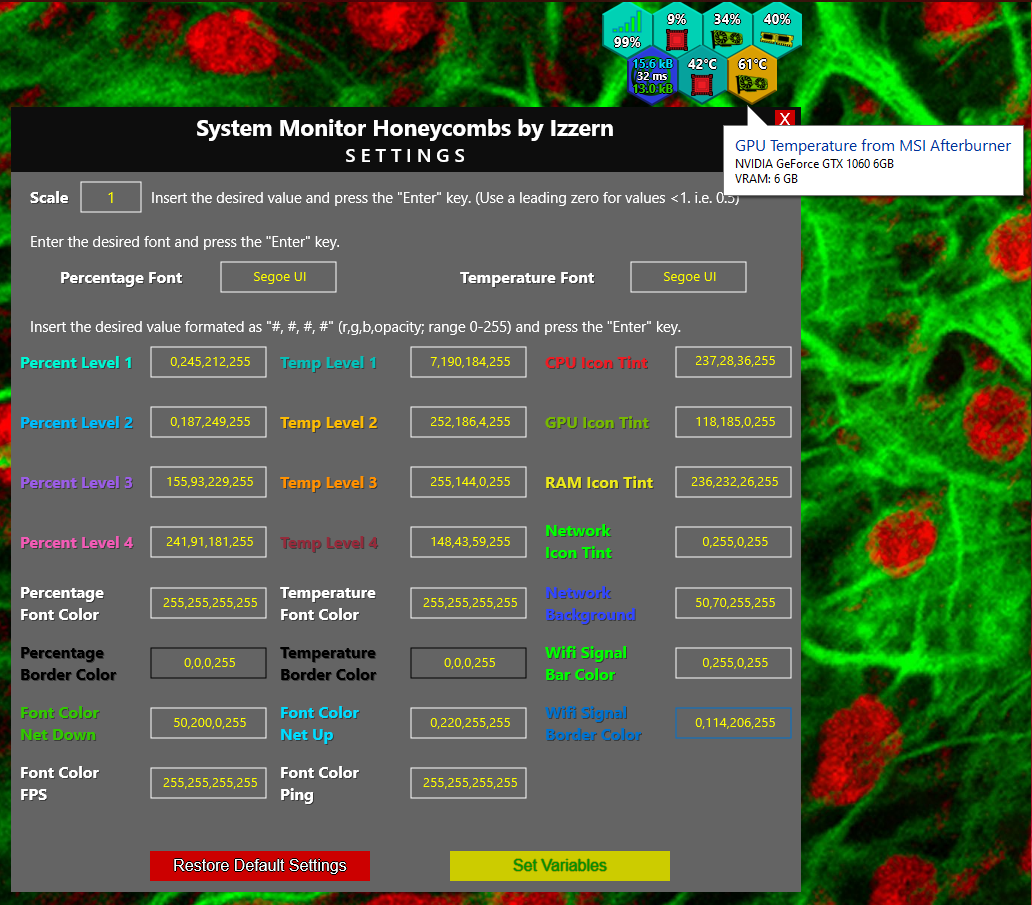Screen dimensions: 1032x905
Task: Click the Temp Level 2 label
Action: click(x=328, y=423)
